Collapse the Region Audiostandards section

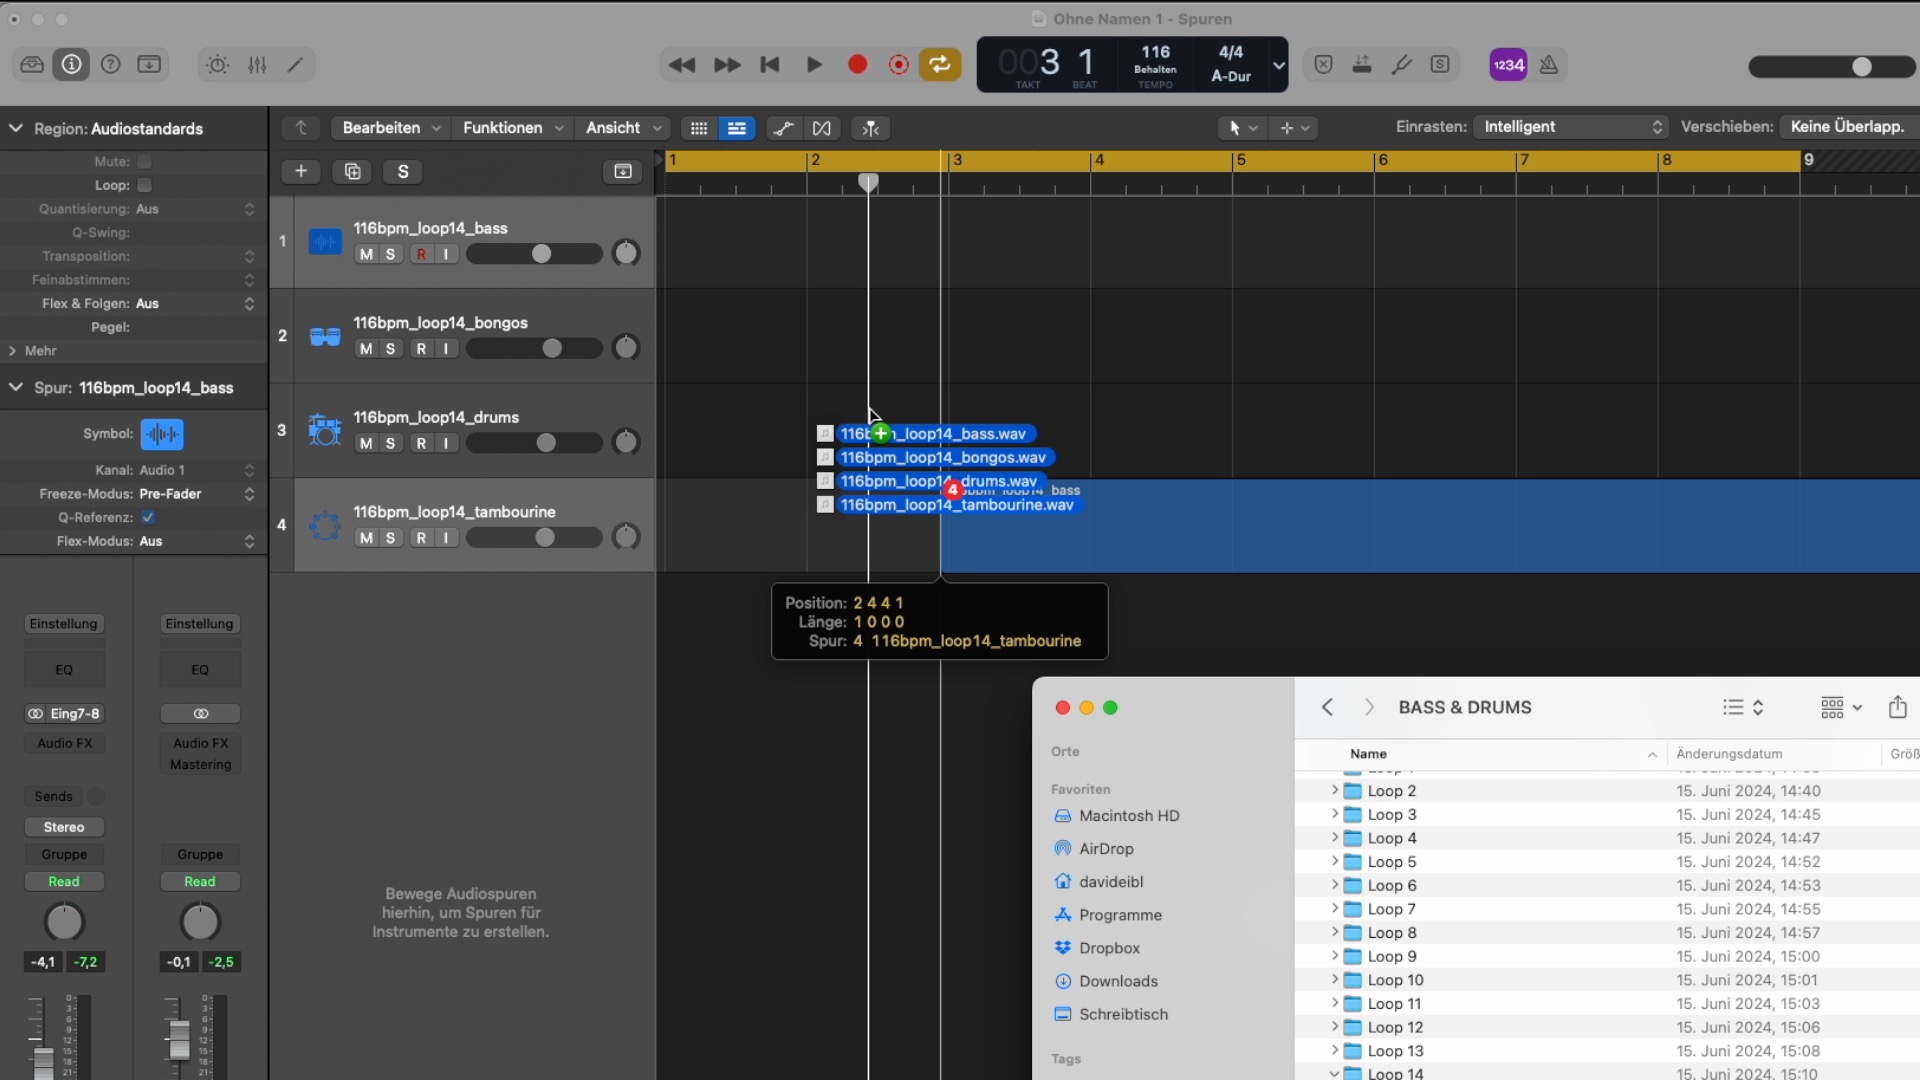(x=16, y=128)
